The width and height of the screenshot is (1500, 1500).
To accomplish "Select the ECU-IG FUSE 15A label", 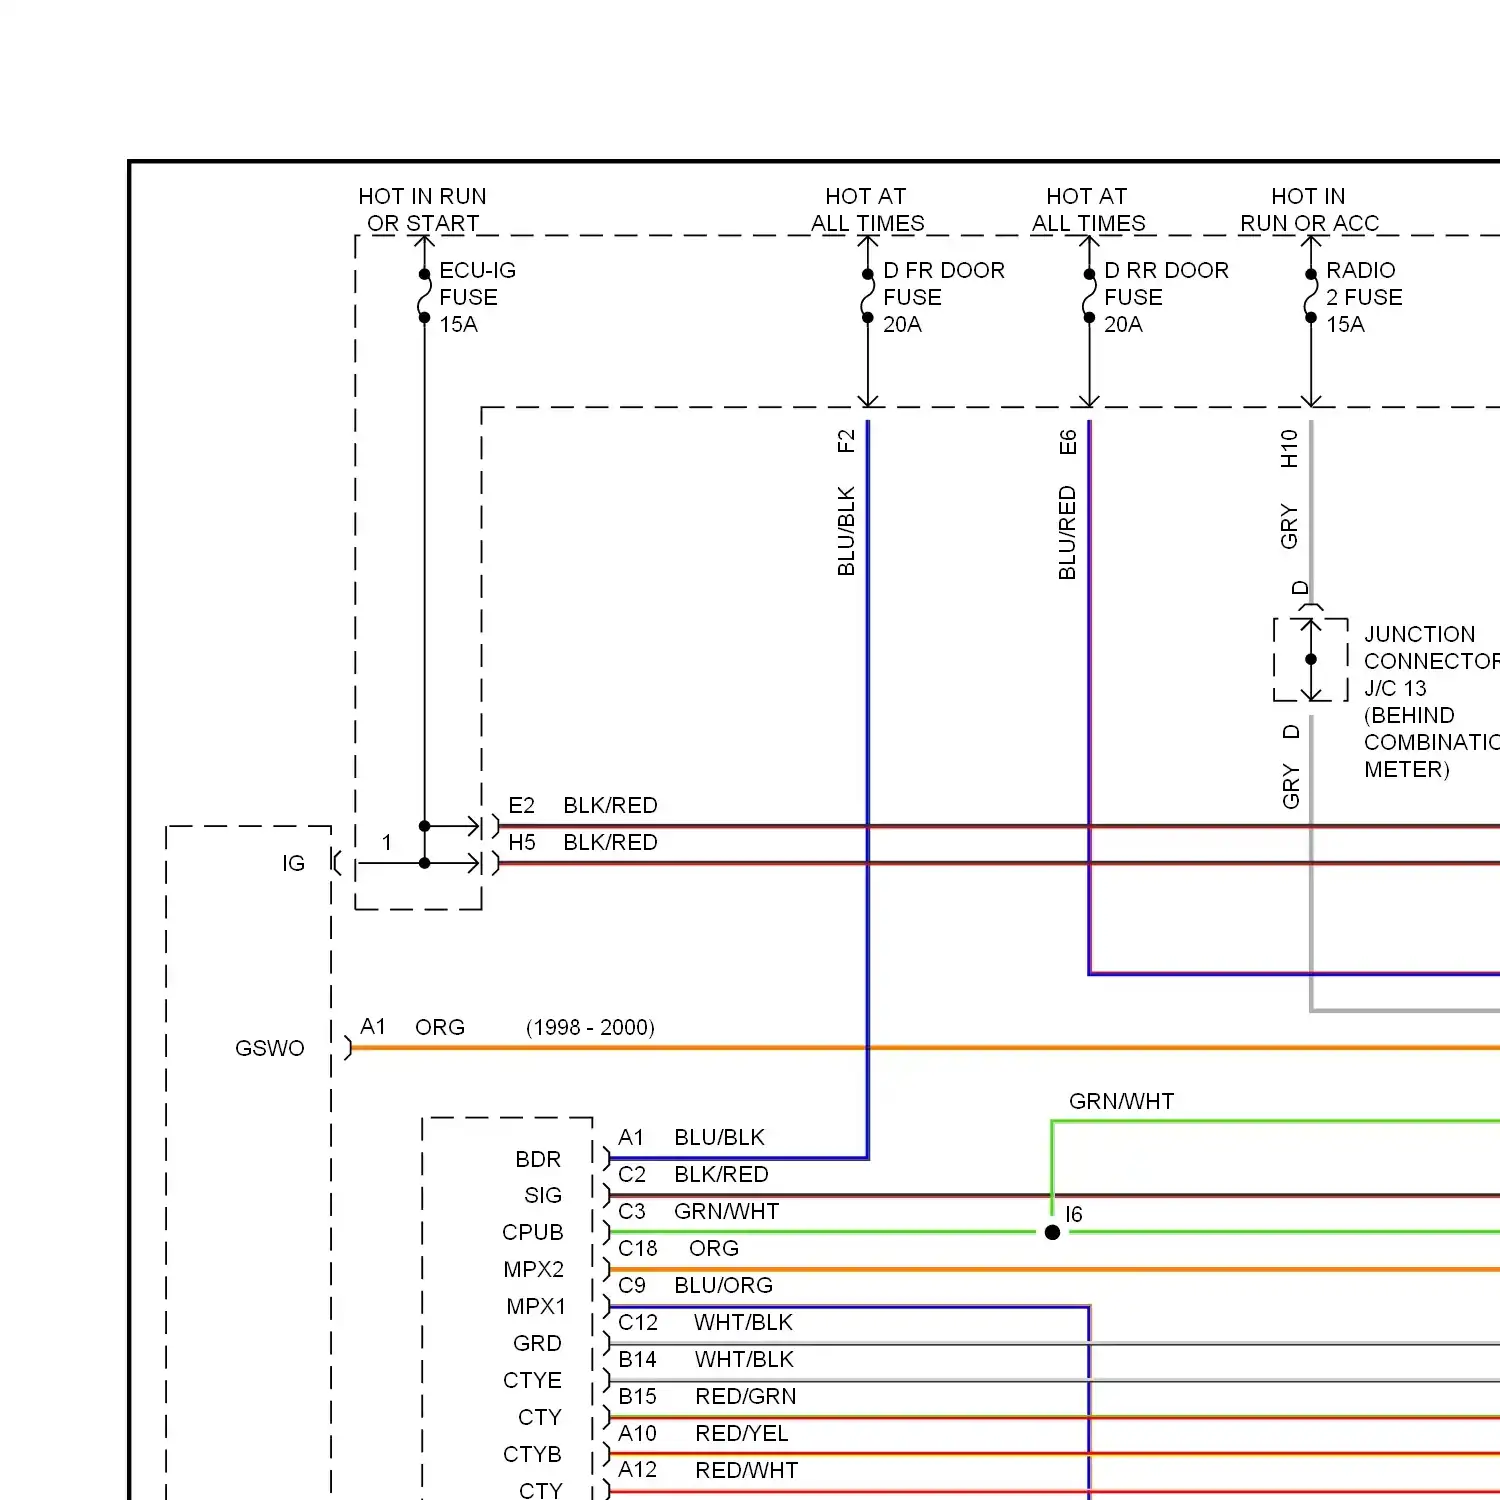I will click(478, 297).
